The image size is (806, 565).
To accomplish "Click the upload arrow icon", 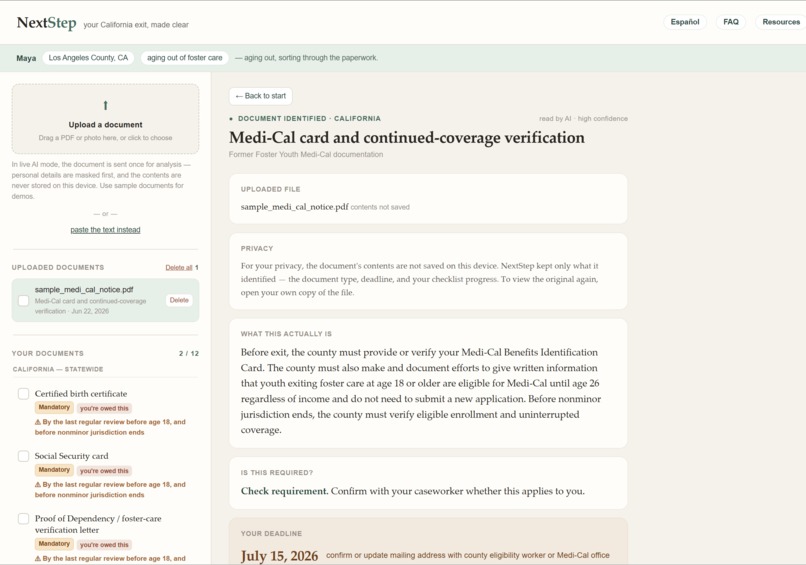I will click(105, 105).
